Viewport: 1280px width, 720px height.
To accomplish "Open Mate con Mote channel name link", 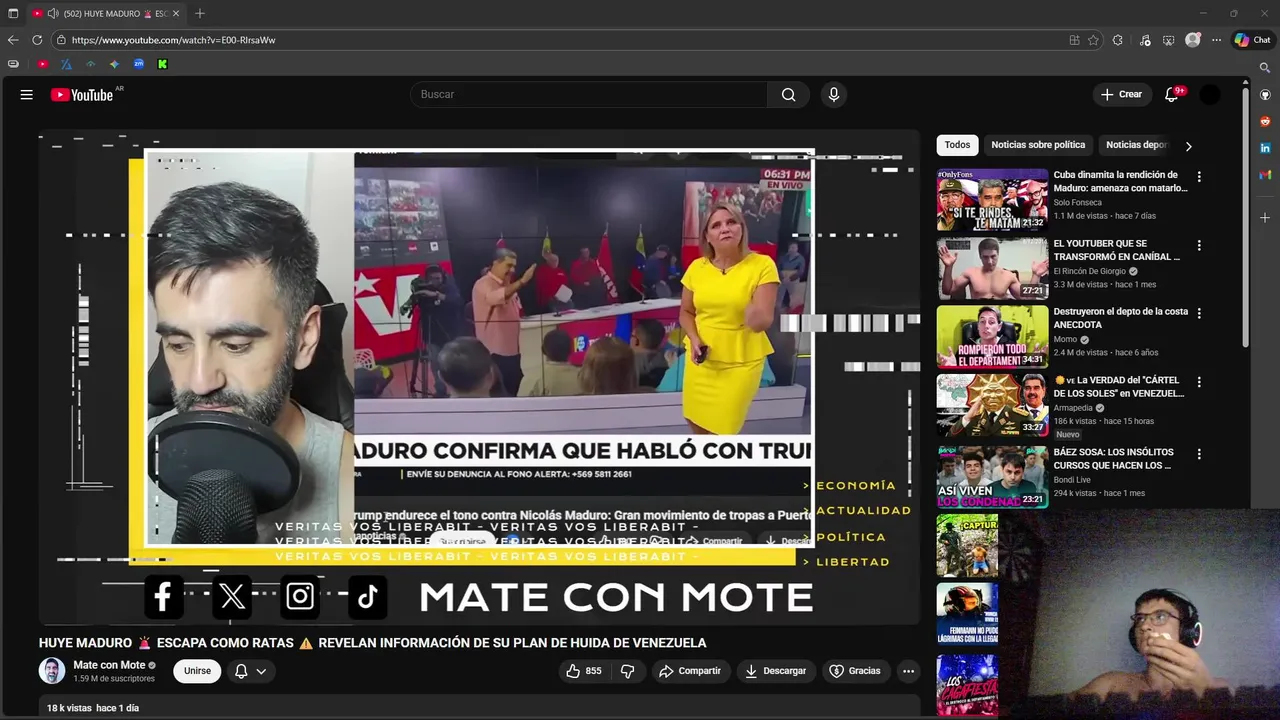I will click(x=109, y=665).
